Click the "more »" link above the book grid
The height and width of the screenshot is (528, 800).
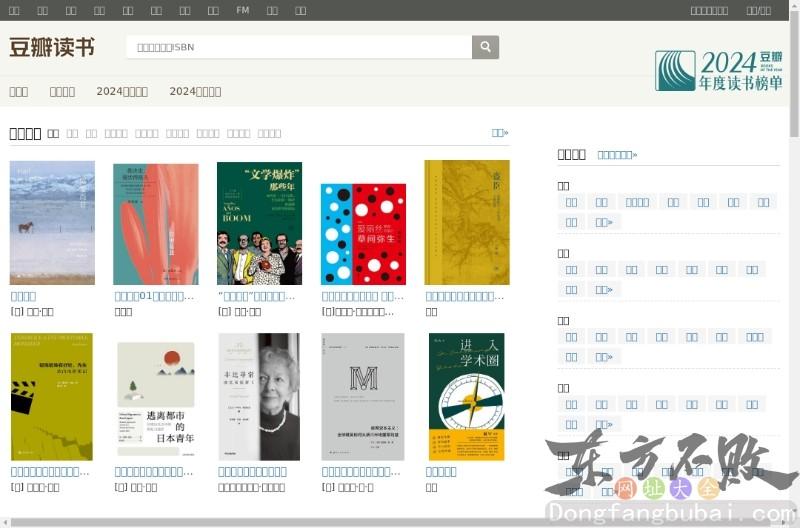500,132
